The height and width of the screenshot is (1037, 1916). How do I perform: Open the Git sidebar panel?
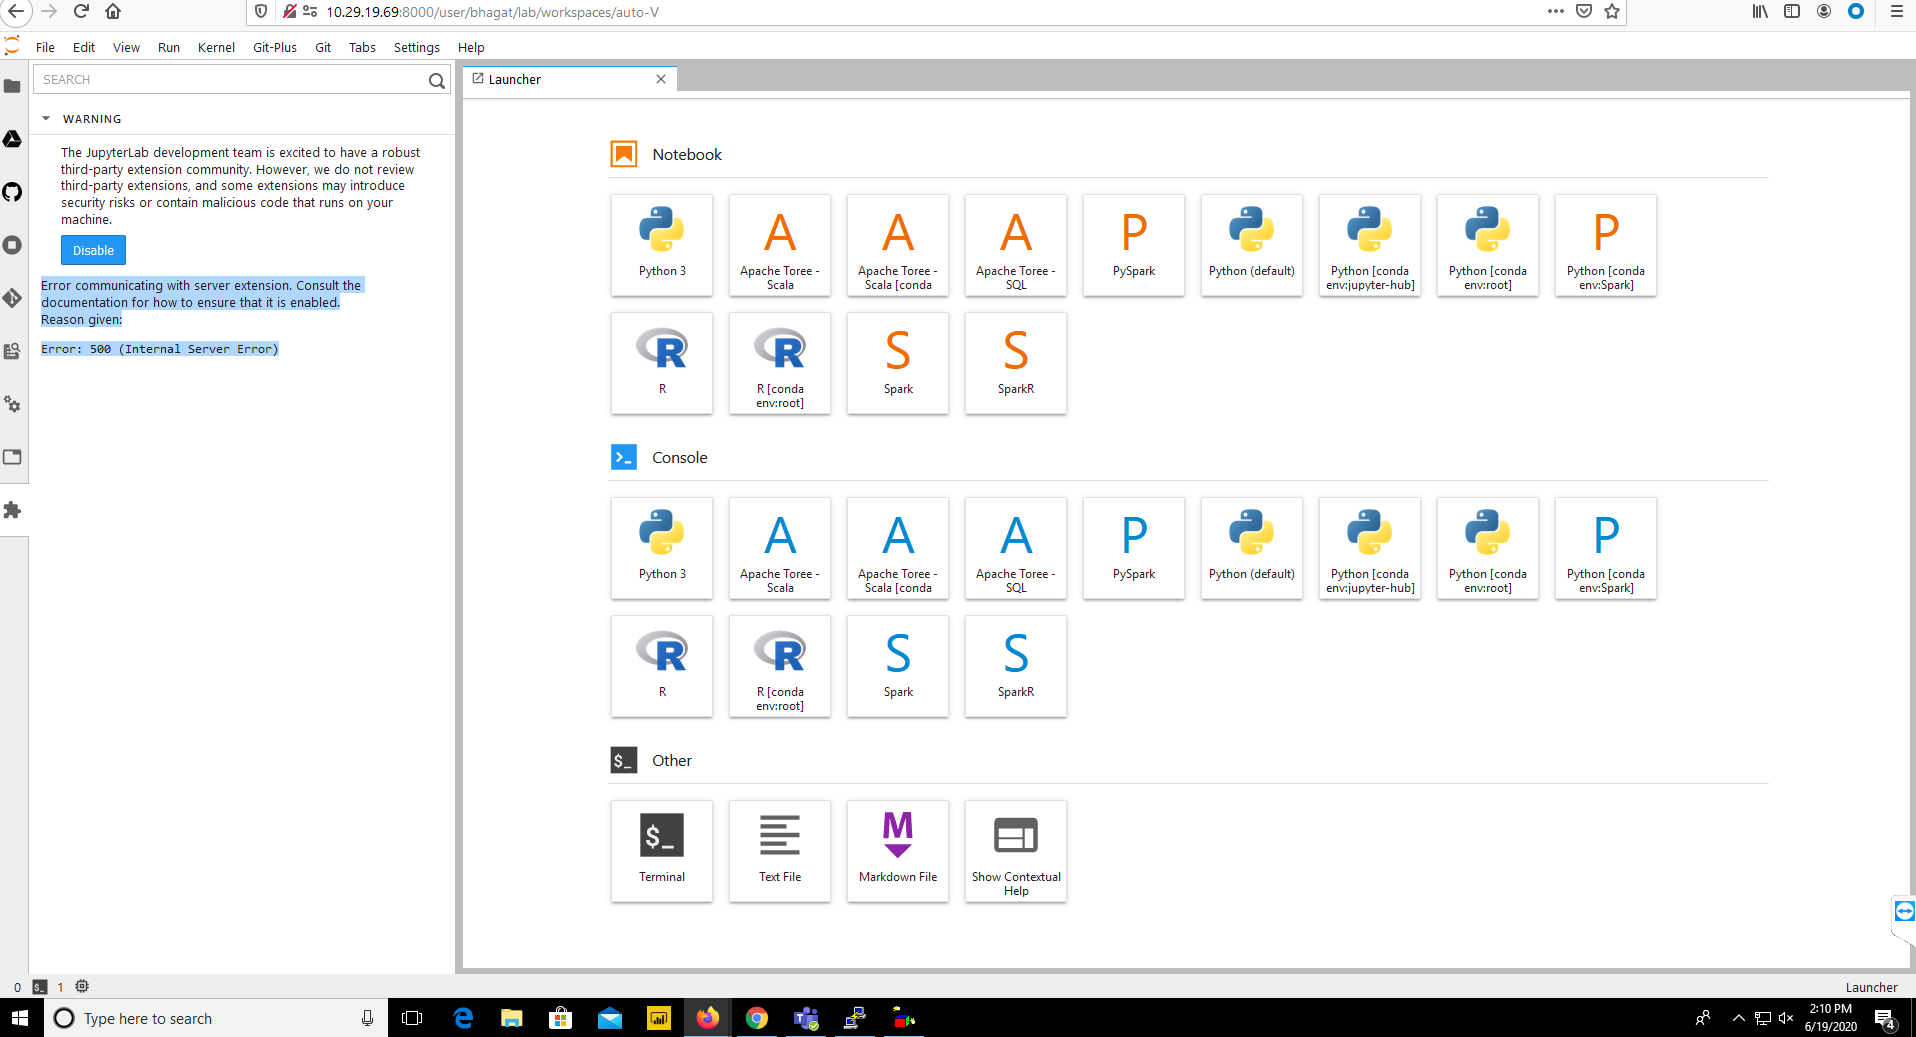[x=13, y=298]
